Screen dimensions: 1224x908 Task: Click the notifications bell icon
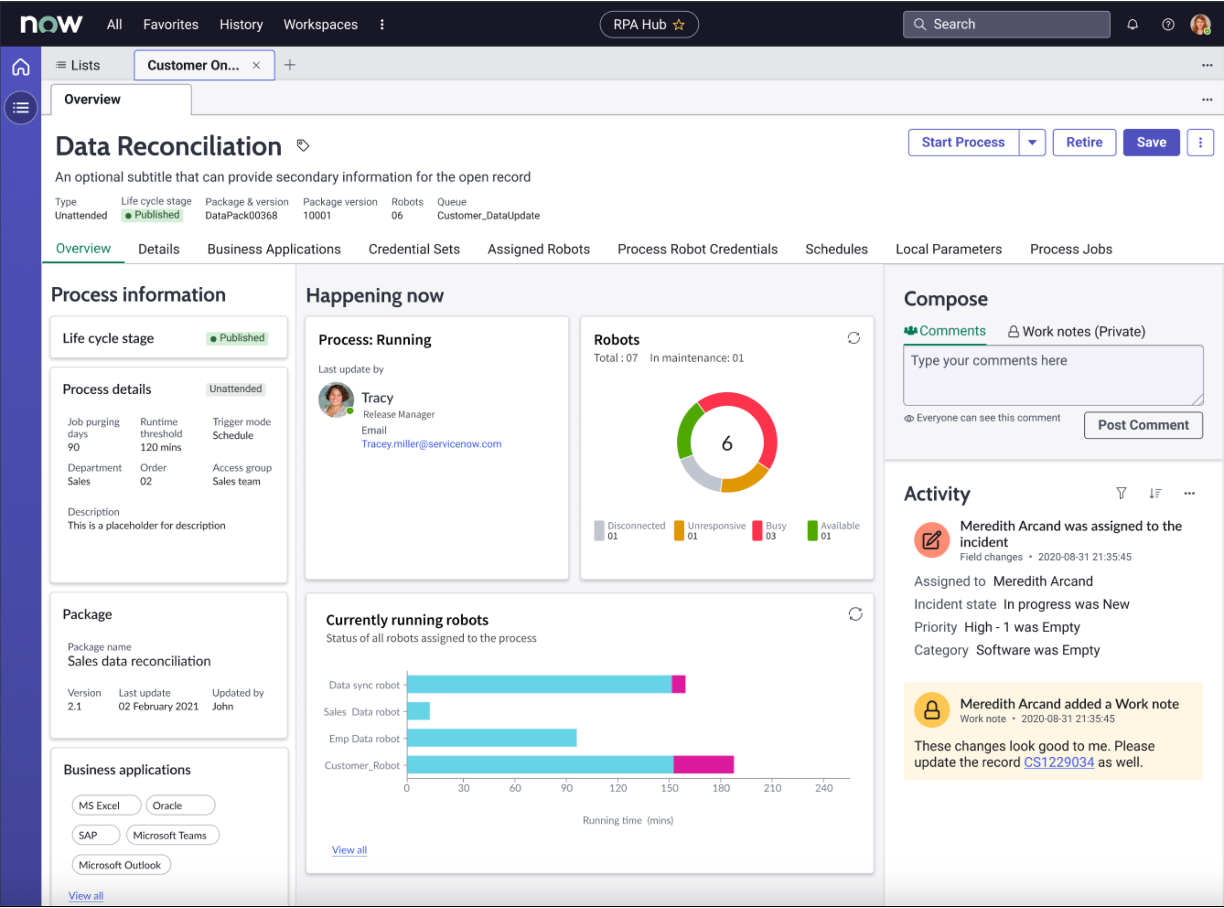pos(1132,23)
